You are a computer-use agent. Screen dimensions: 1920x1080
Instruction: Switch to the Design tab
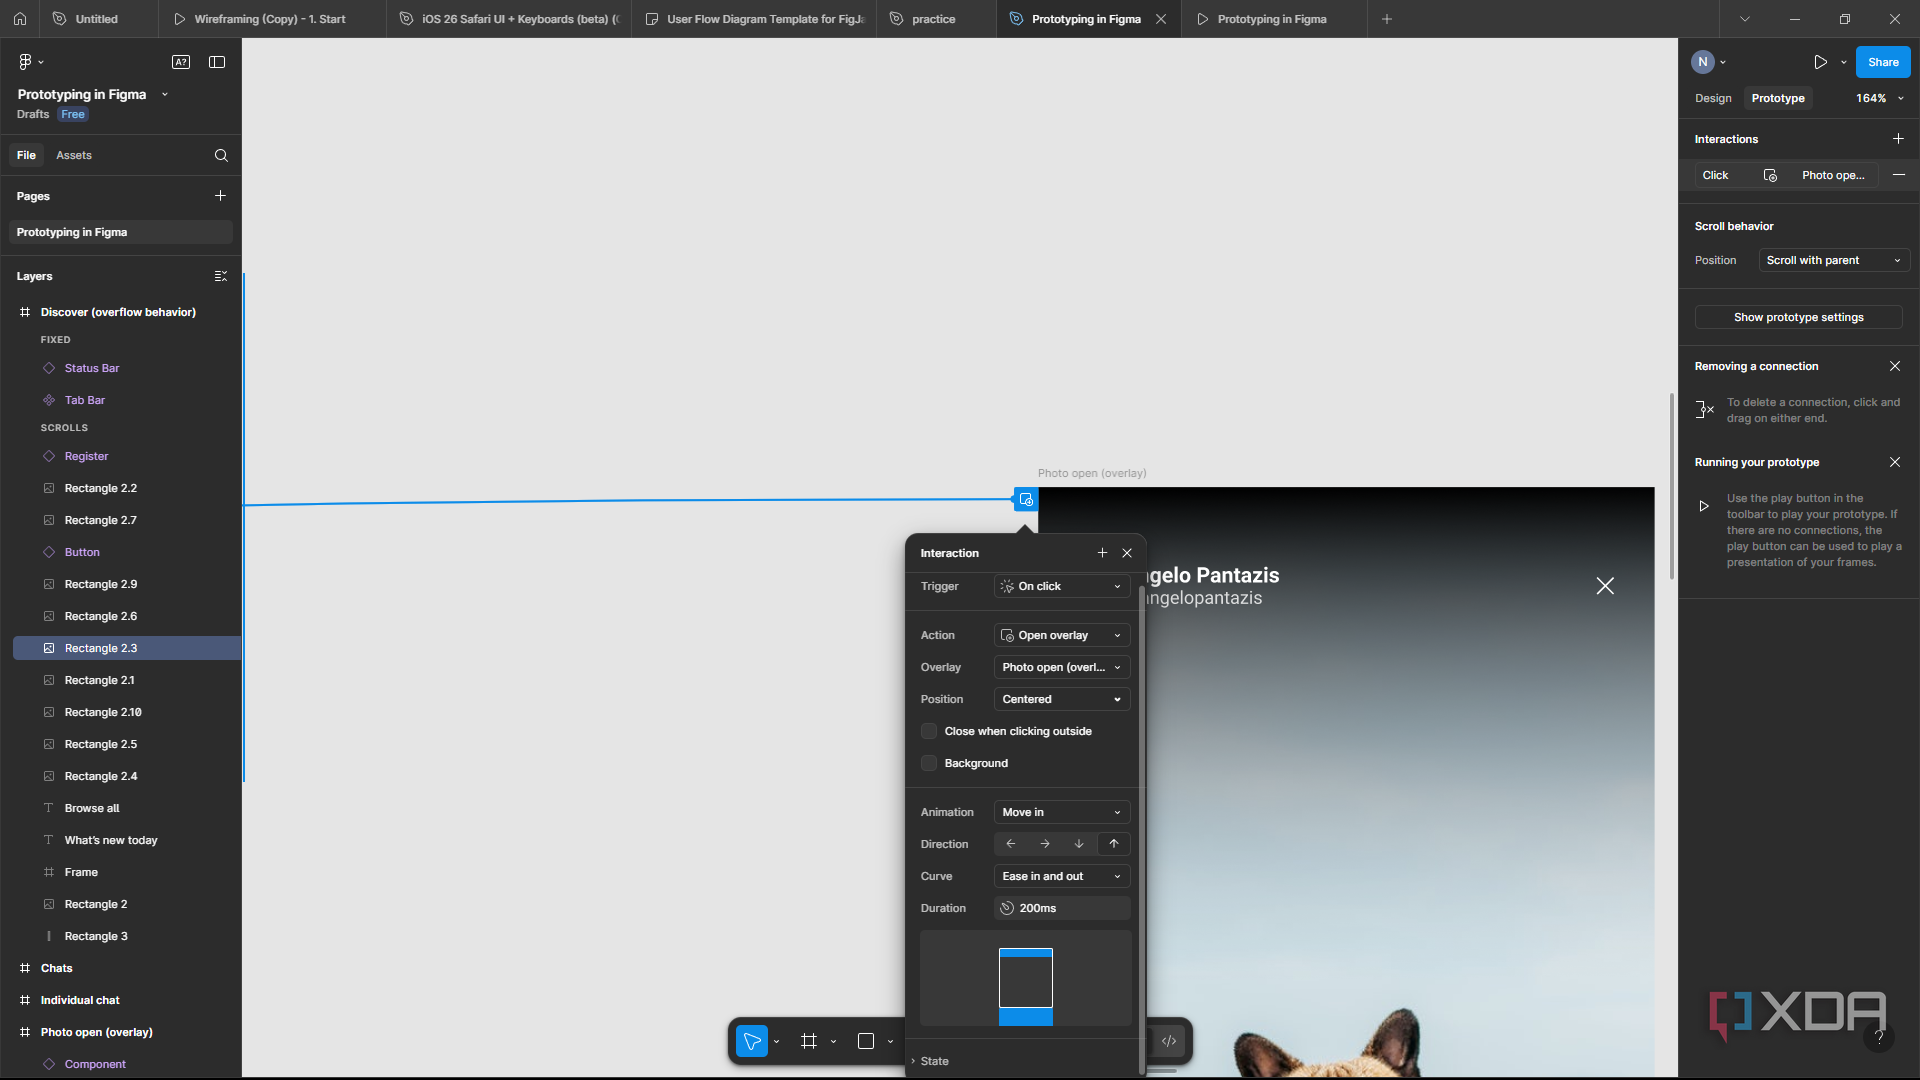click(x=1713, y=98)
